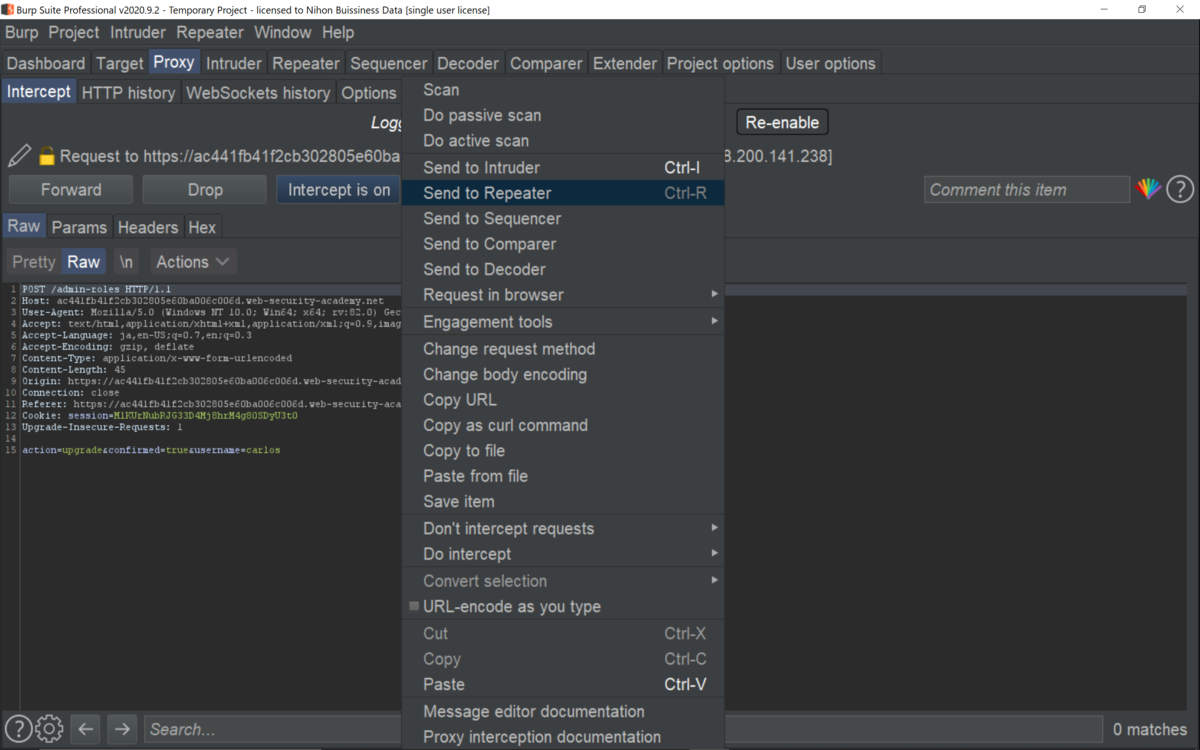
Task: Open the Window menu
Action: 283,32
